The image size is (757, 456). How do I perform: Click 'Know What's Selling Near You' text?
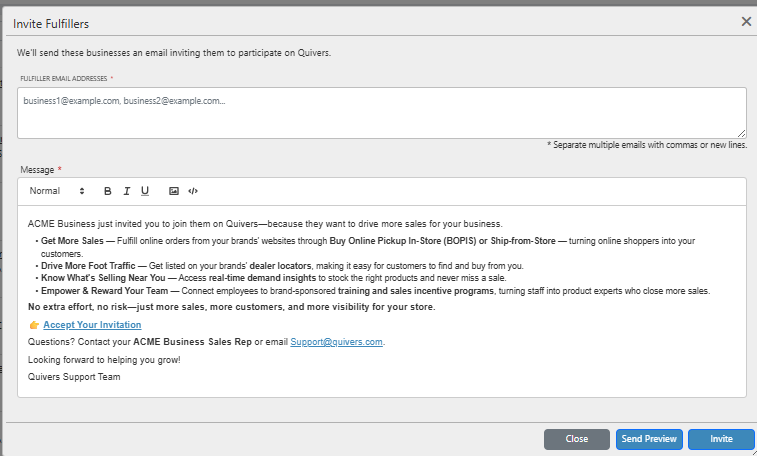[103, 278]
